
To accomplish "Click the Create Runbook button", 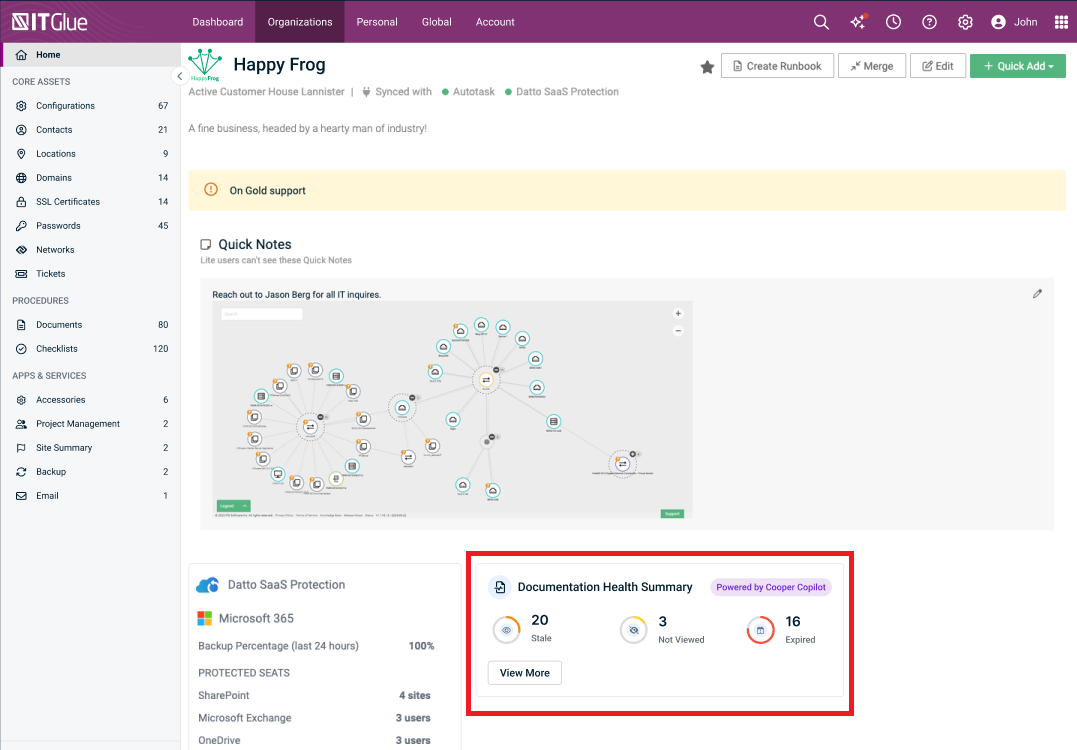I will (x=777, y=66).
